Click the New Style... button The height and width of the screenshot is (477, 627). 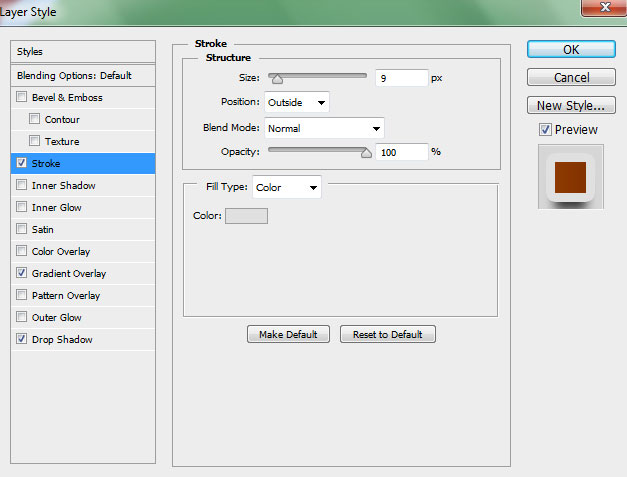[x=571, y=105]
